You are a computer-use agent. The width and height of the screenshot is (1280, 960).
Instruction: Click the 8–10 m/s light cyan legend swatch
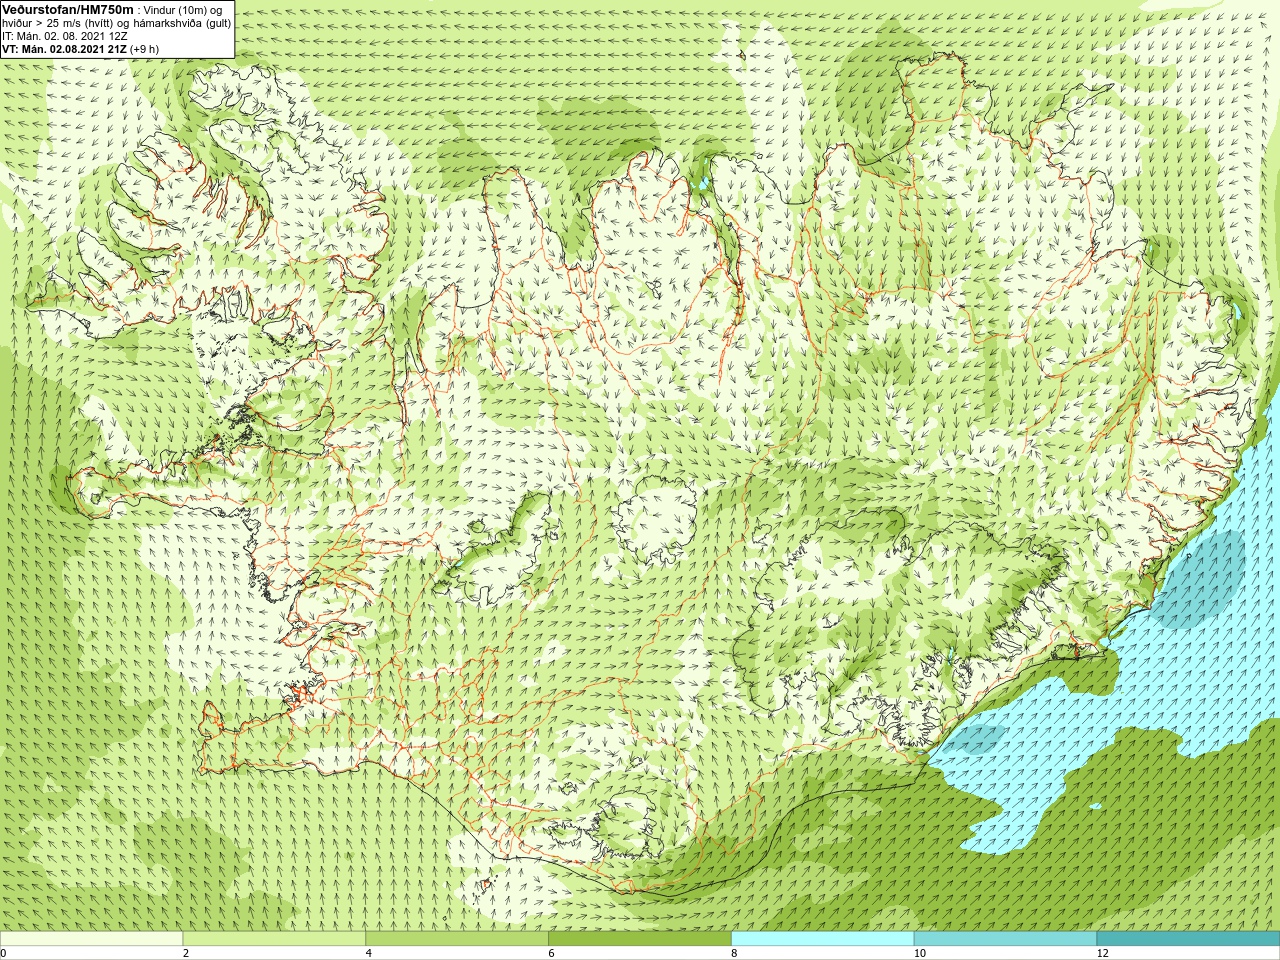point(822,939)
